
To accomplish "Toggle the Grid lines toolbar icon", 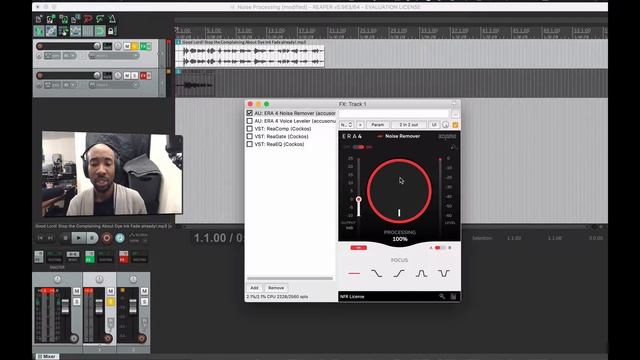I will click(x=88, y=31).
